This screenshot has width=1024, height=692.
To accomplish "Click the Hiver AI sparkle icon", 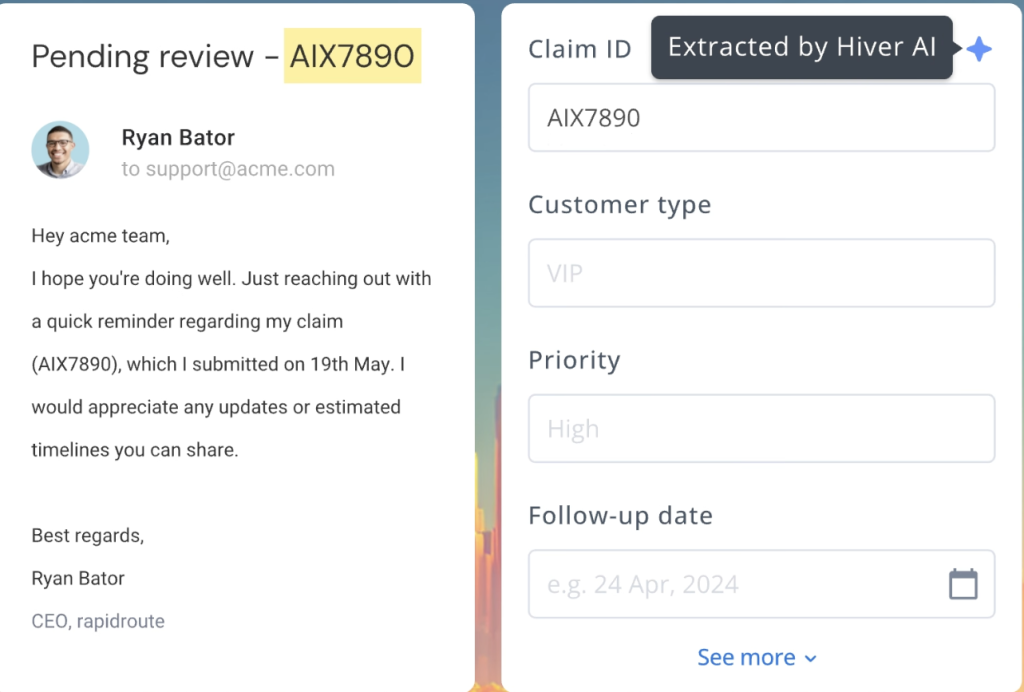I will point(979,49).
